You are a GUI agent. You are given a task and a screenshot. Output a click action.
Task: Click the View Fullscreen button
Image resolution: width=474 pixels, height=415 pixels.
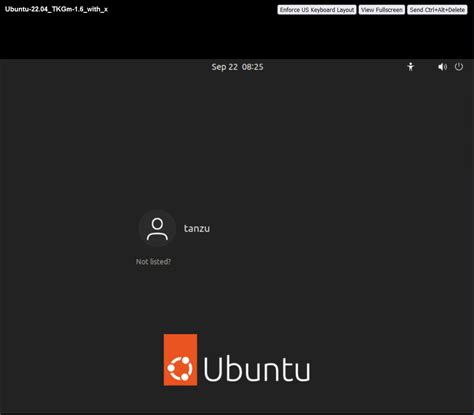click(382, 10)
